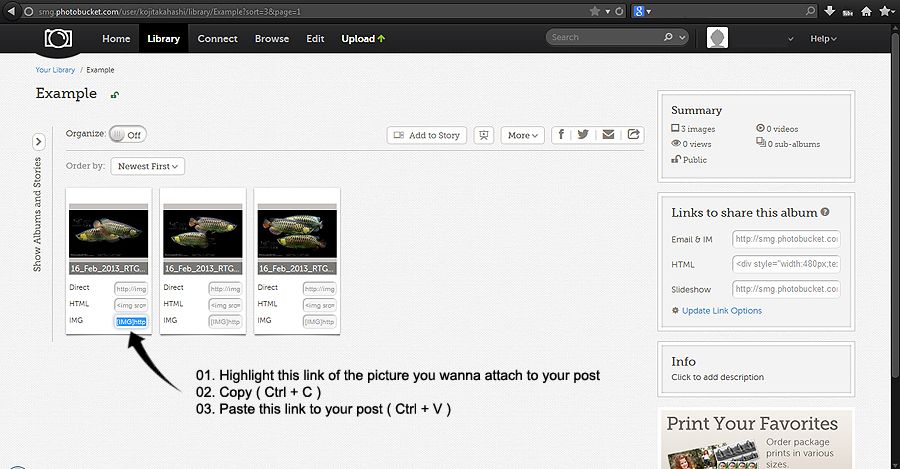Open the Browse menu
Viewport: 900px width, 469px height.
pyautogui.click(x=272, y=38)
